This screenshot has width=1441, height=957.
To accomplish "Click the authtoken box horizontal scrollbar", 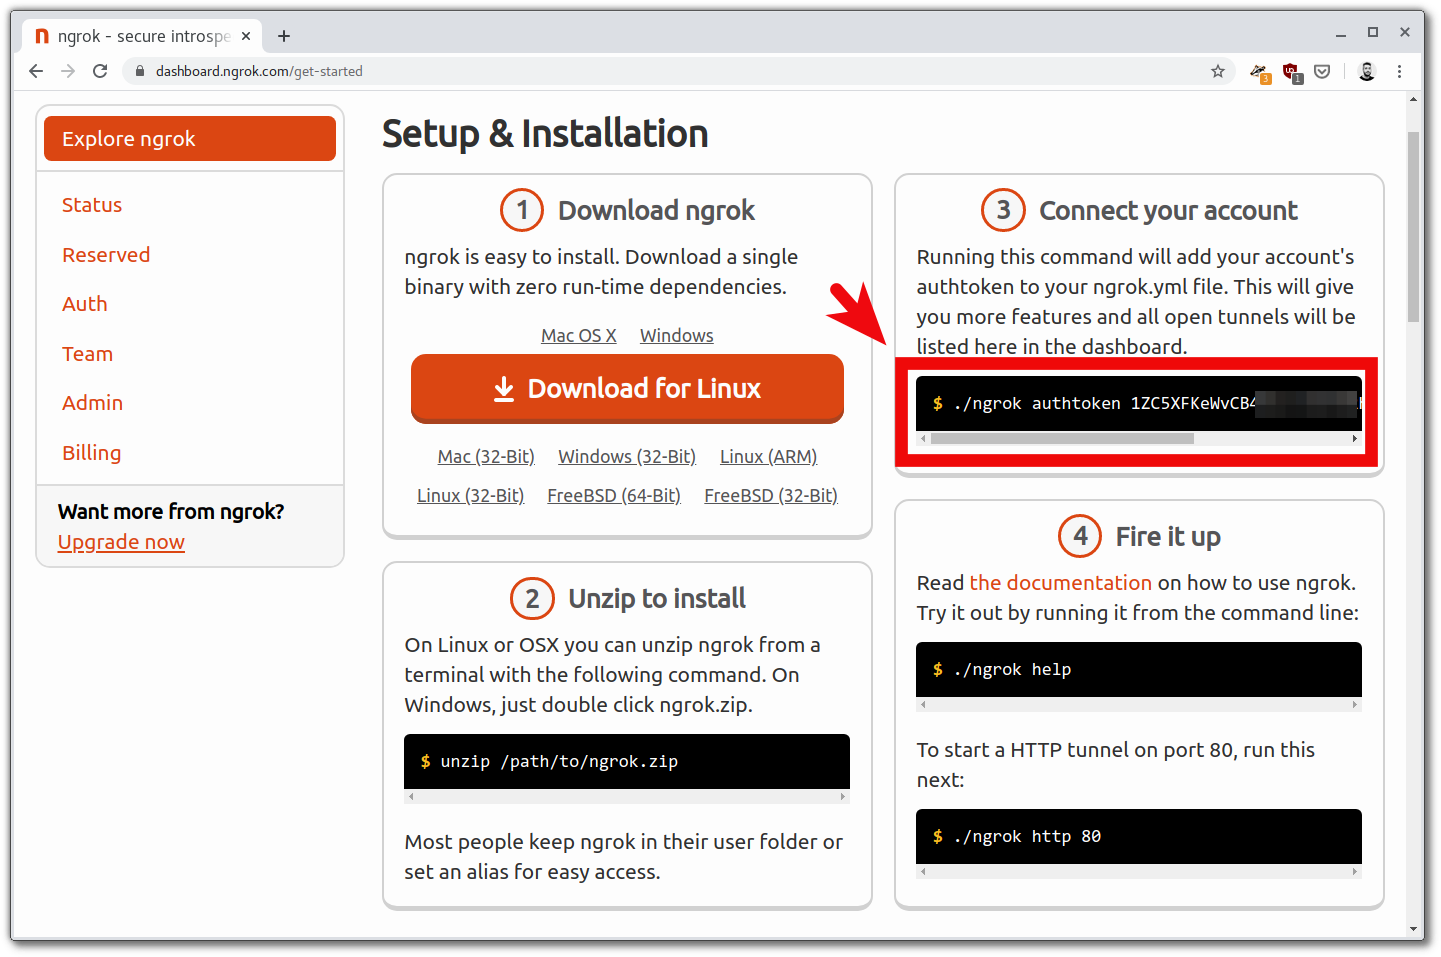I will click(x=1062, y=438).
